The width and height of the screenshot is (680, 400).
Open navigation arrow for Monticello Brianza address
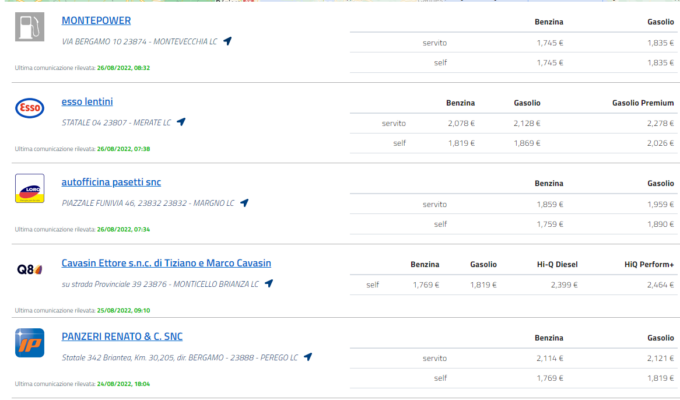pyautogui.click(x=268, y=284)
